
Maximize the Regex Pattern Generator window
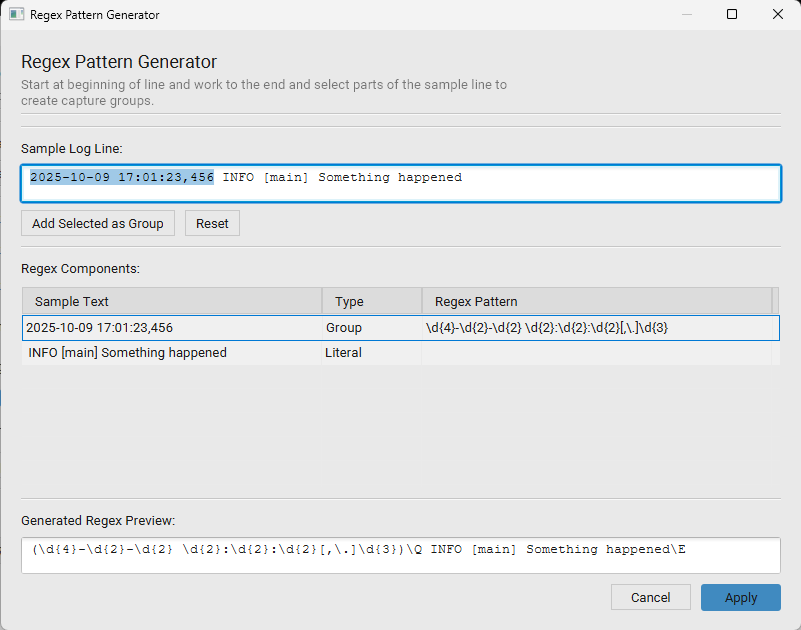point(732,14)
